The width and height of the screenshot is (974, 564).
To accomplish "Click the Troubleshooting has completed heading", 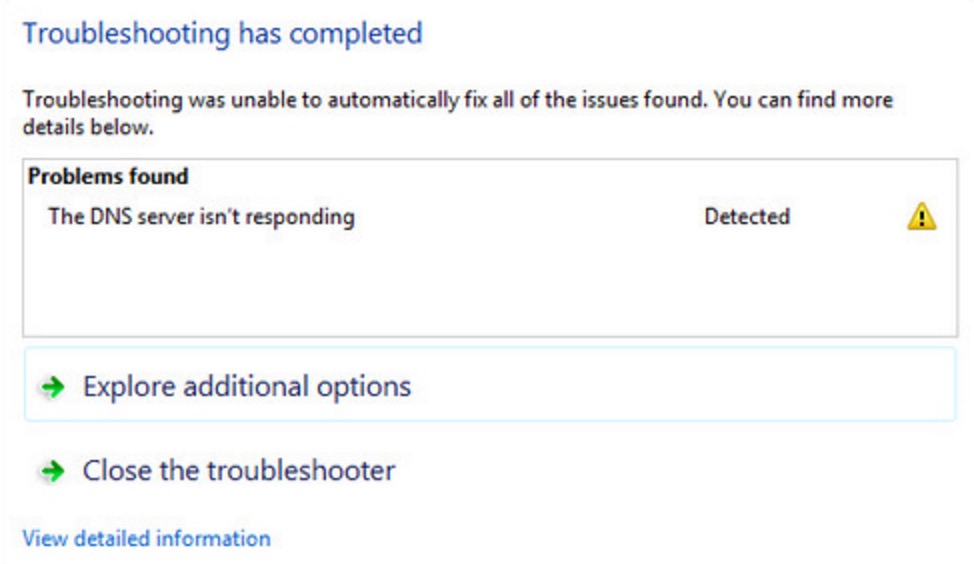I will pyautogui.click(x=222, y=34).
